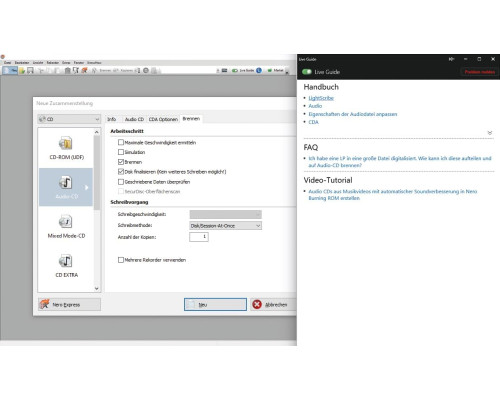Turn off the Live Guide switch in panel

[307, 72]
